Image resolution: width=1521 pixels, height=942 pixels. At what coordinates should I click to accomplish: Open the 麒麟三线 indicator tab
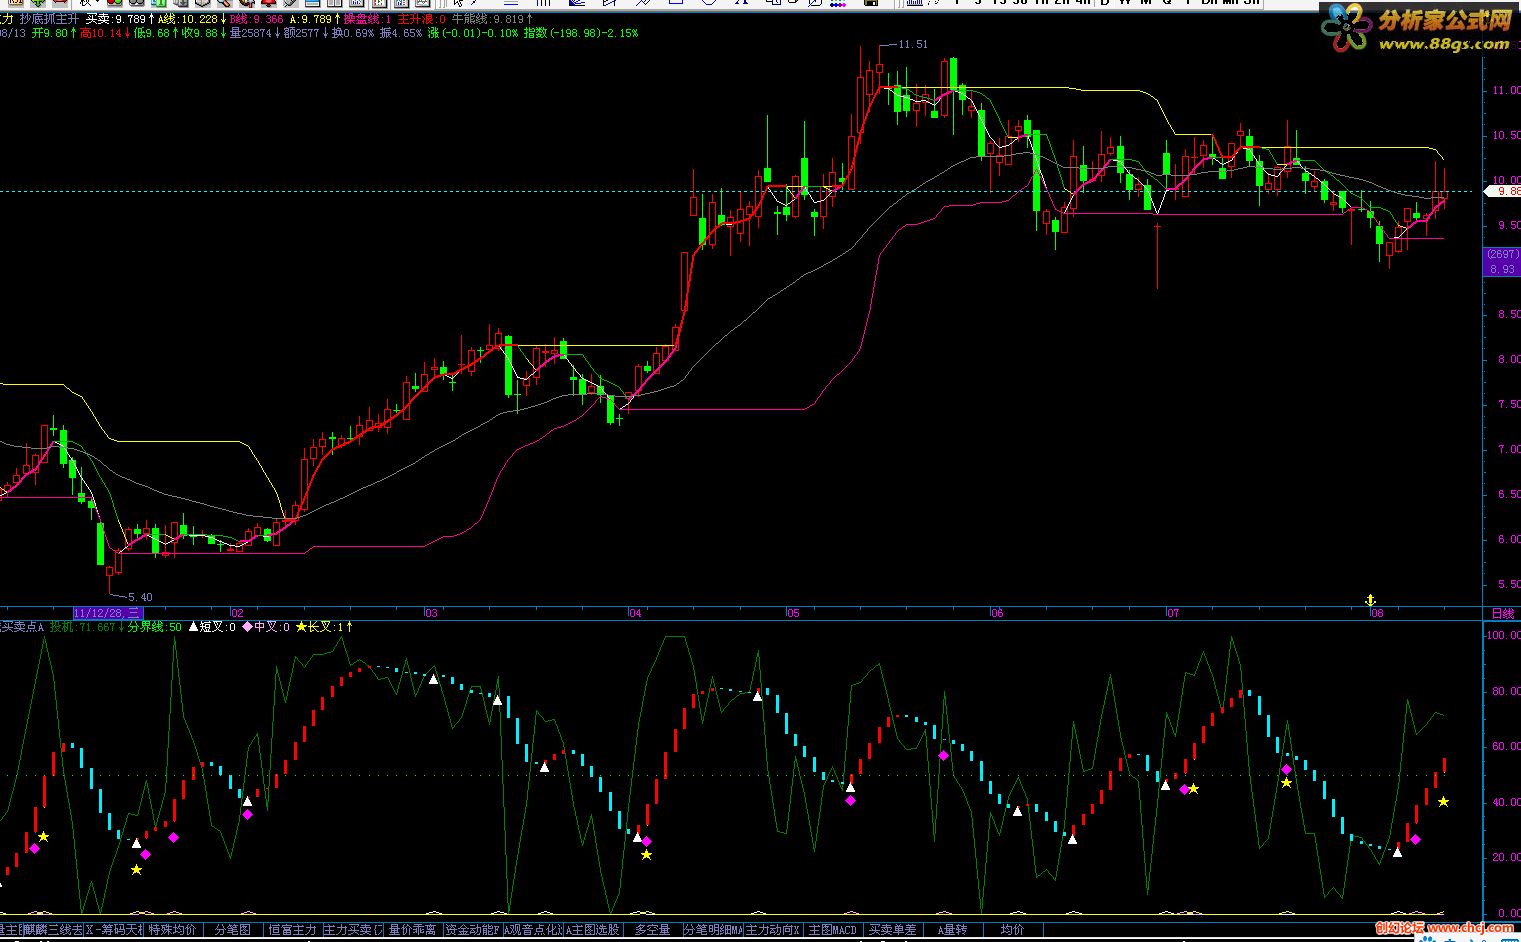[54, 930]
